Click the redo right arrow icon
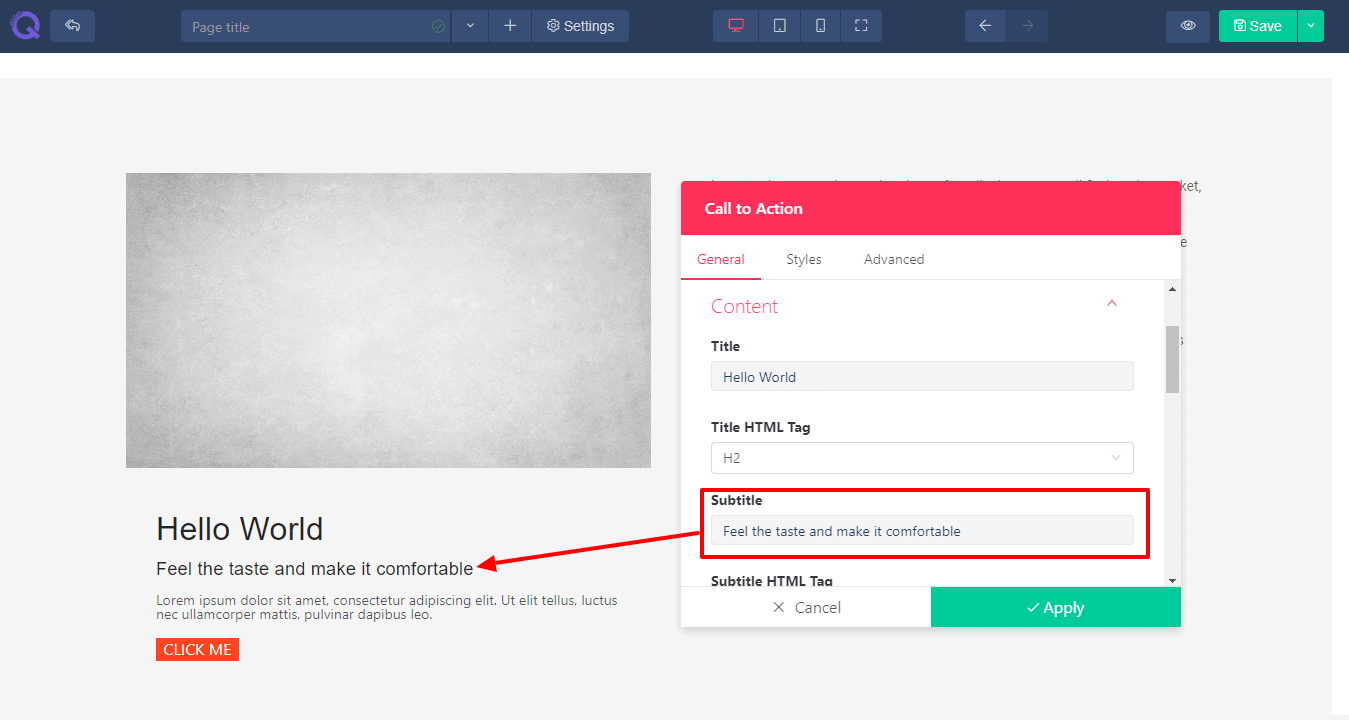This screenshot has height=720, width=1349. pyautogui.click(x=1027, y=26)
